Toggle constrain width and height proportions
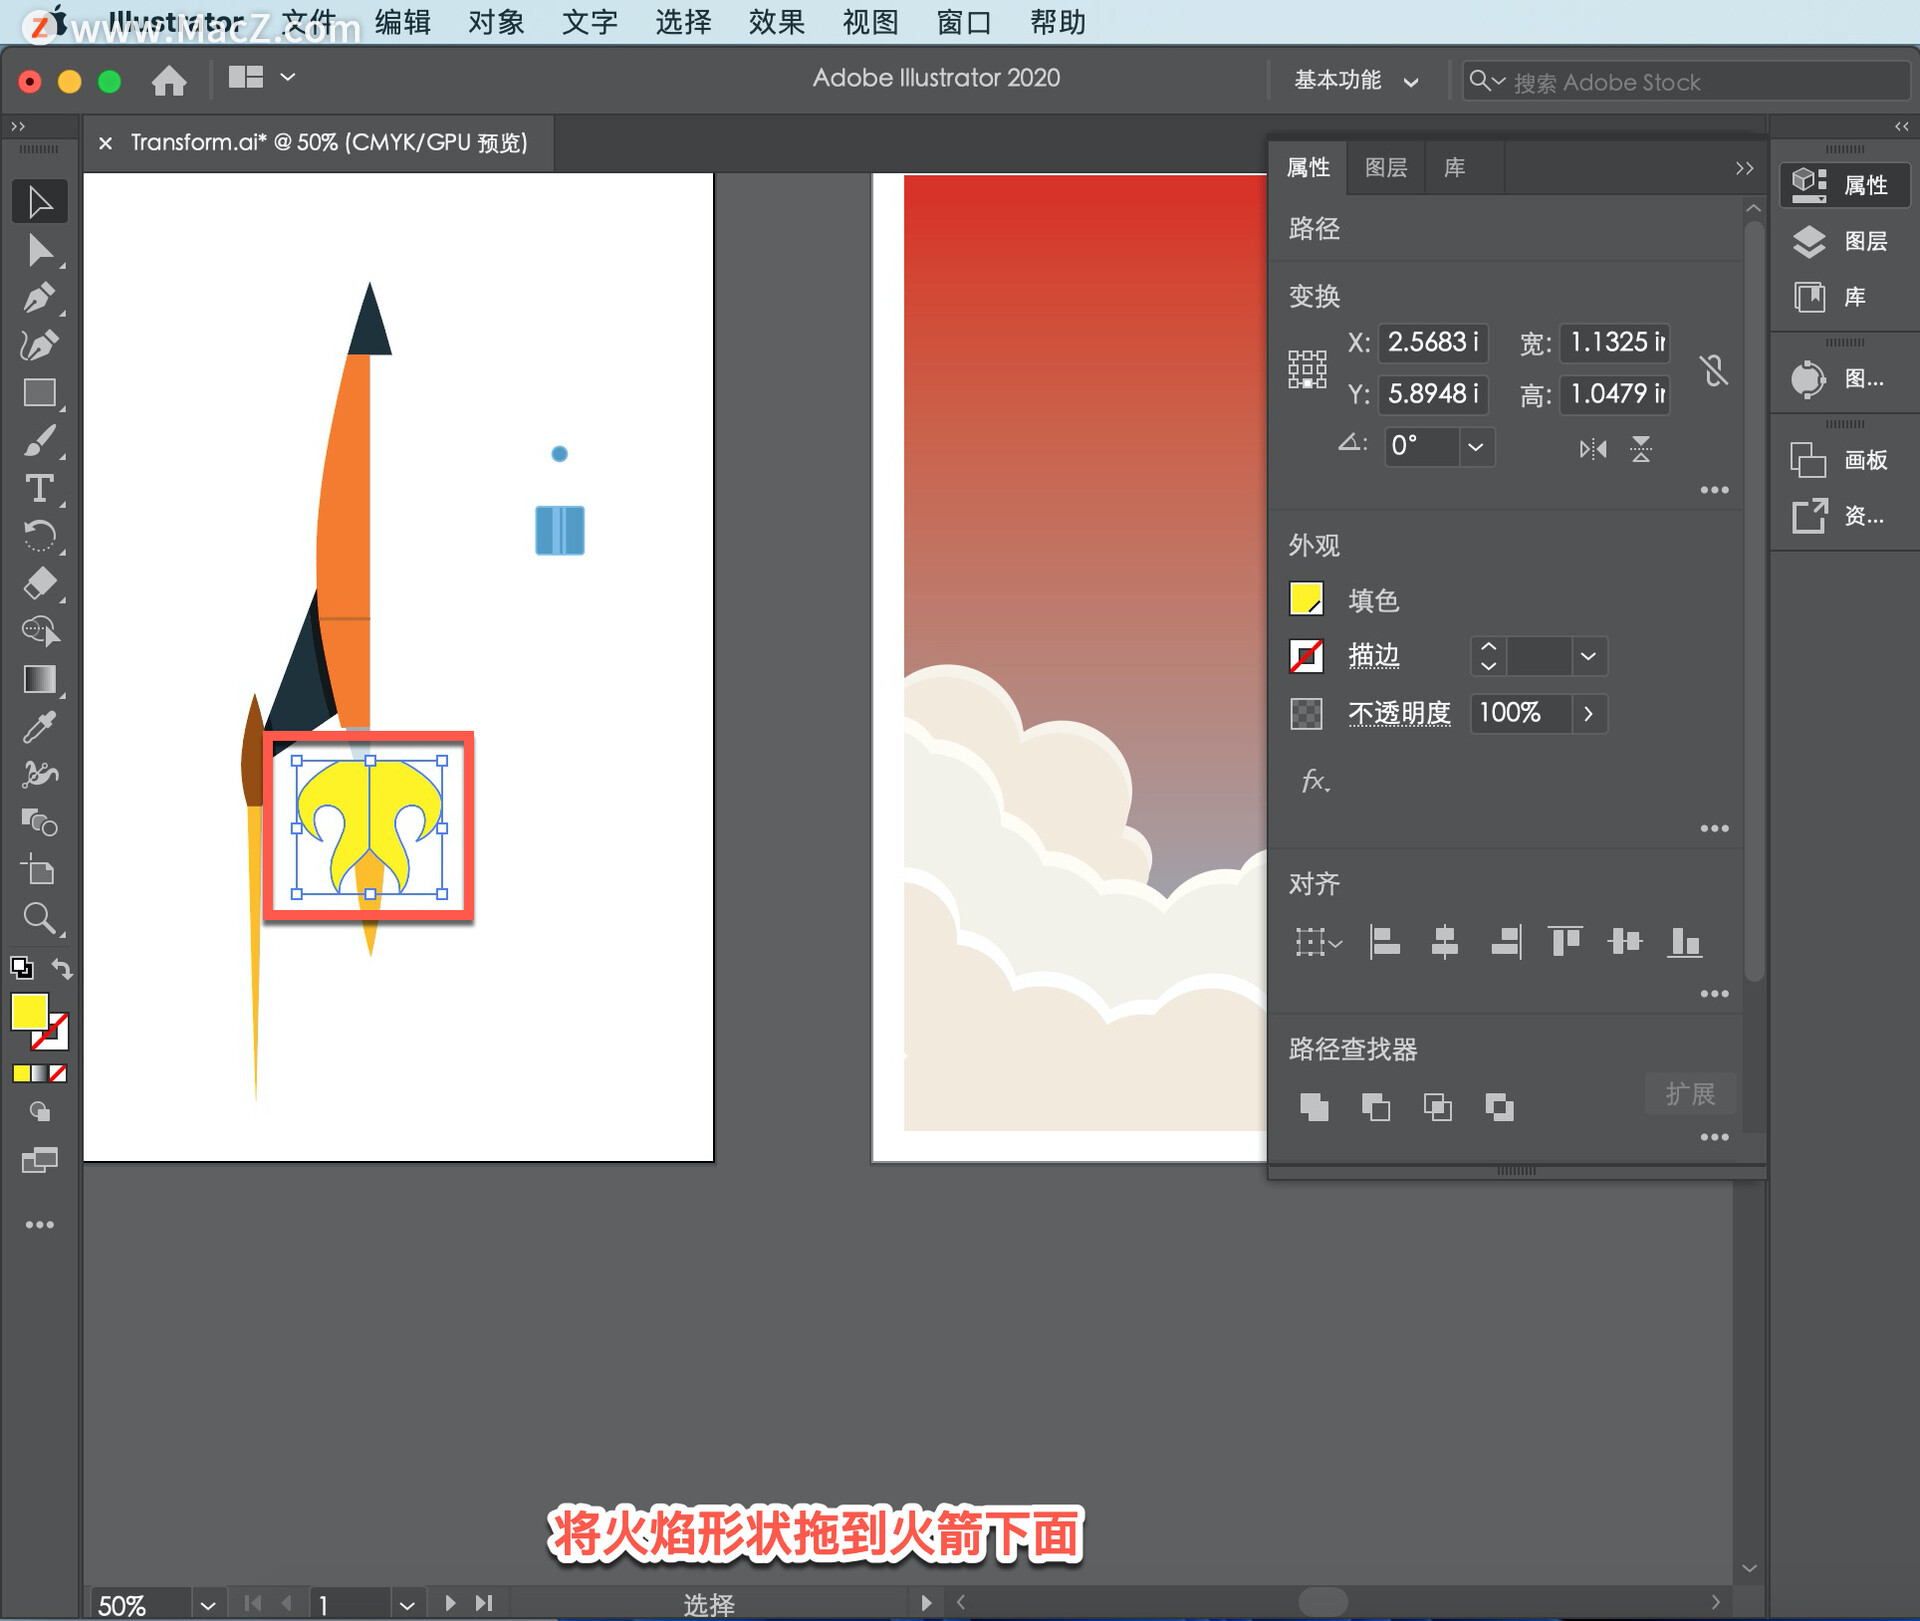The height and width of the screenshot is (1621, 1920). tap(1714, 370)
